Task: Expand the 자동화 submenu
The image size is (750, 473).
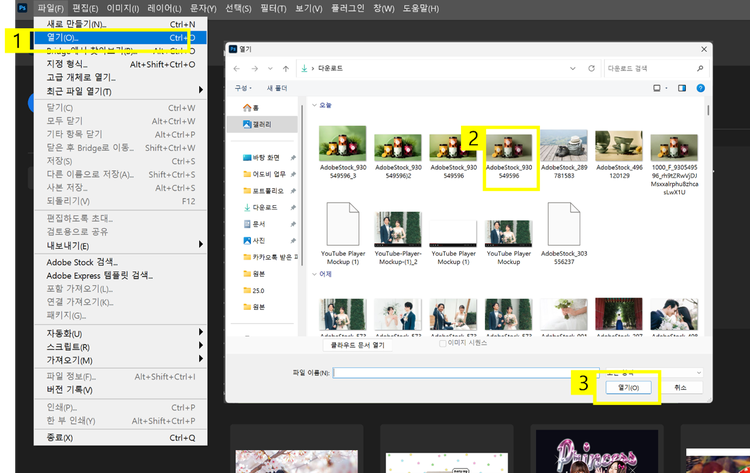Action: pos(200,332)
